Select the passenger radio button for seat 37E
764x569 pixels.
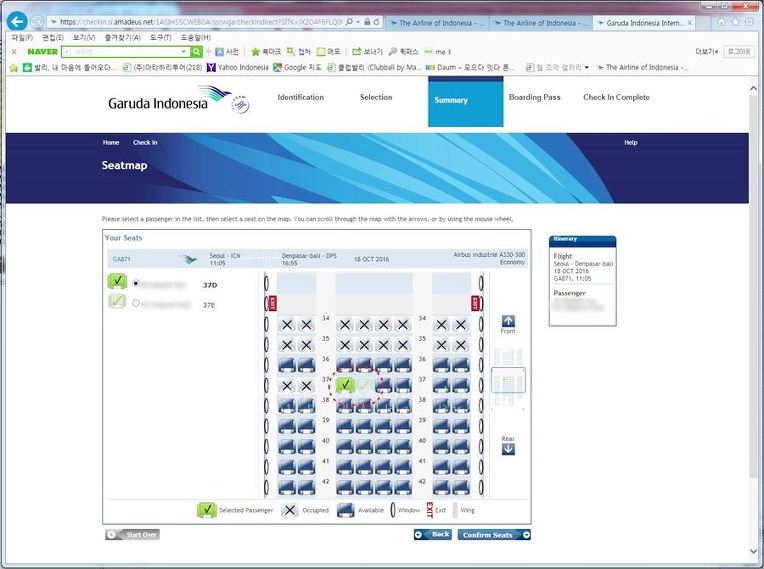tap(136, 303)
